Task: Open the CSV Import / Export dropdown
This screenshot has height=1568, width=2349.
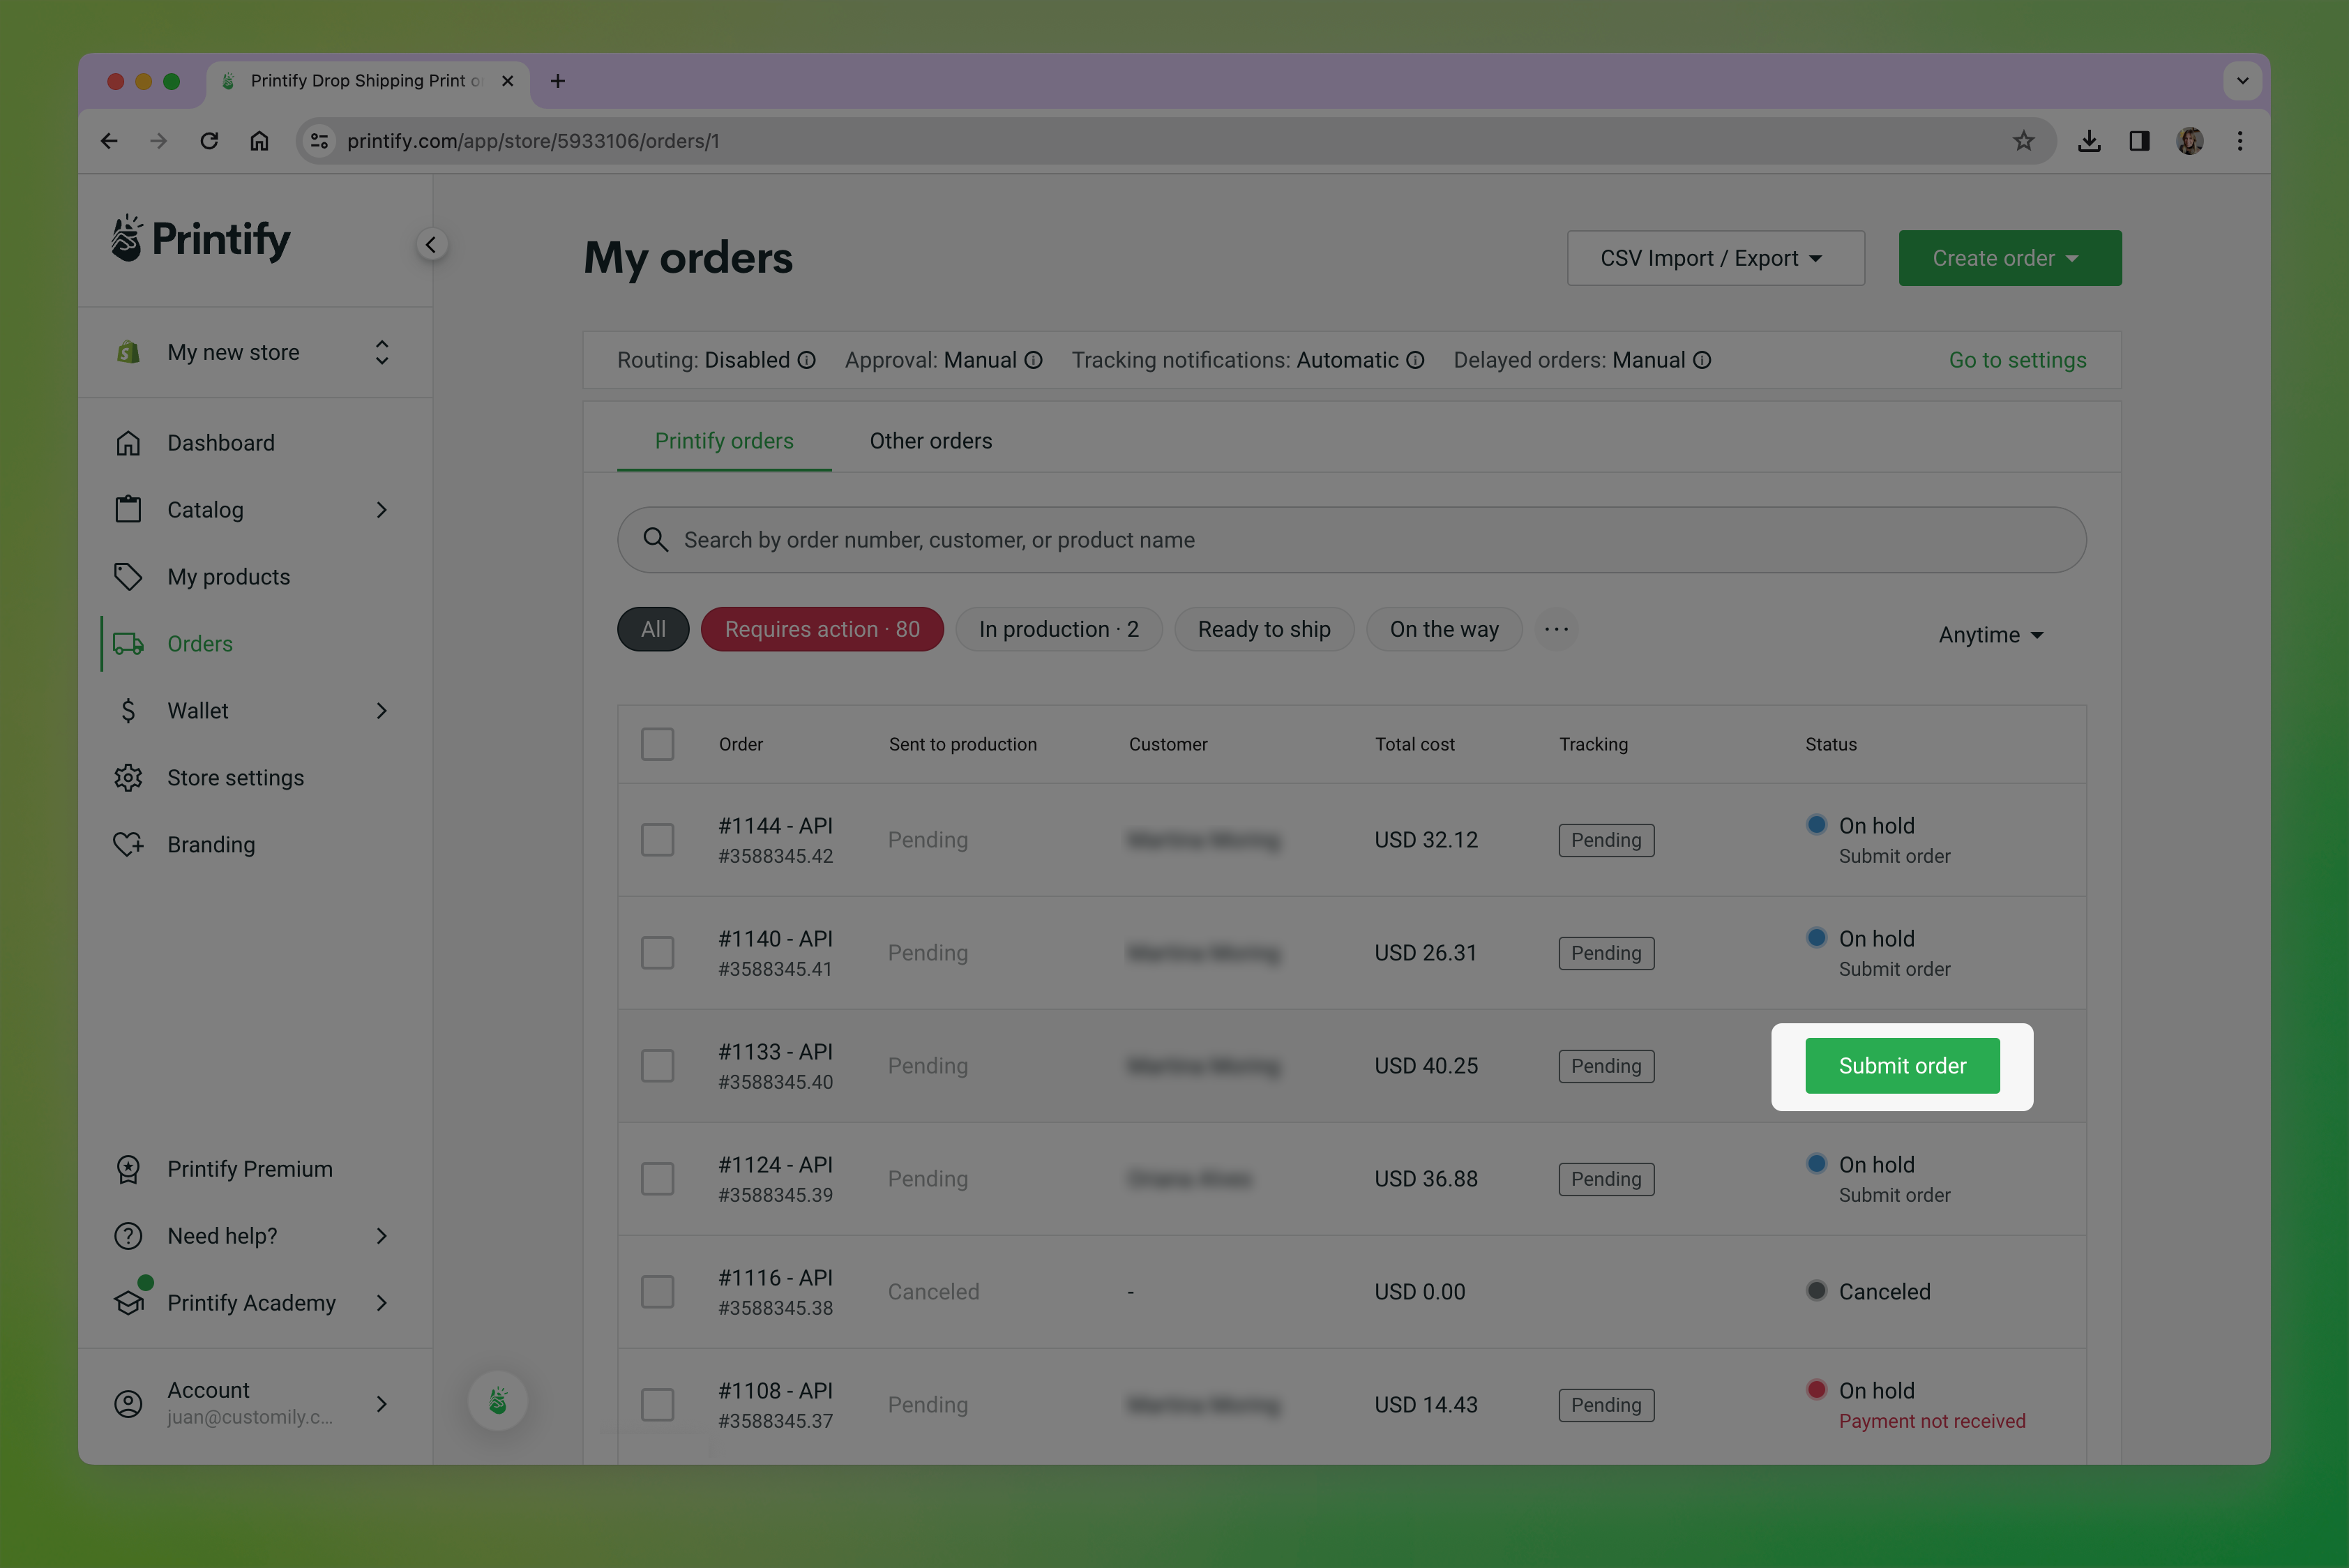Action: (1715, 258)
